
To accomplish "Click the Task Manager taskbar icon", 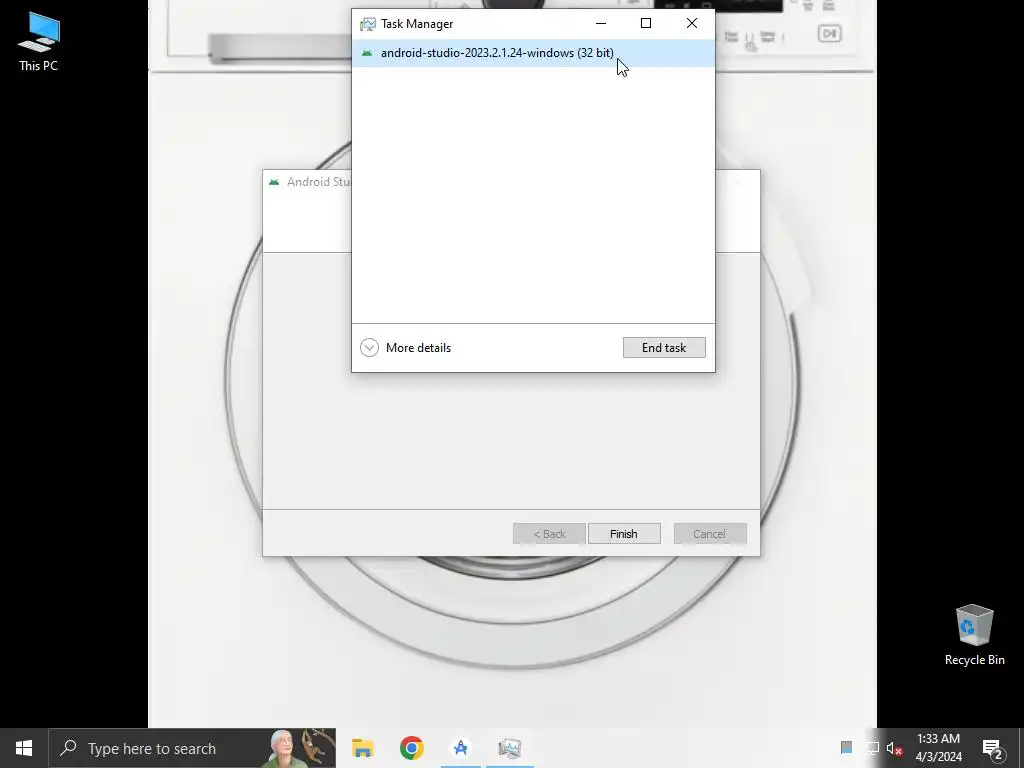I will [509, 748].
